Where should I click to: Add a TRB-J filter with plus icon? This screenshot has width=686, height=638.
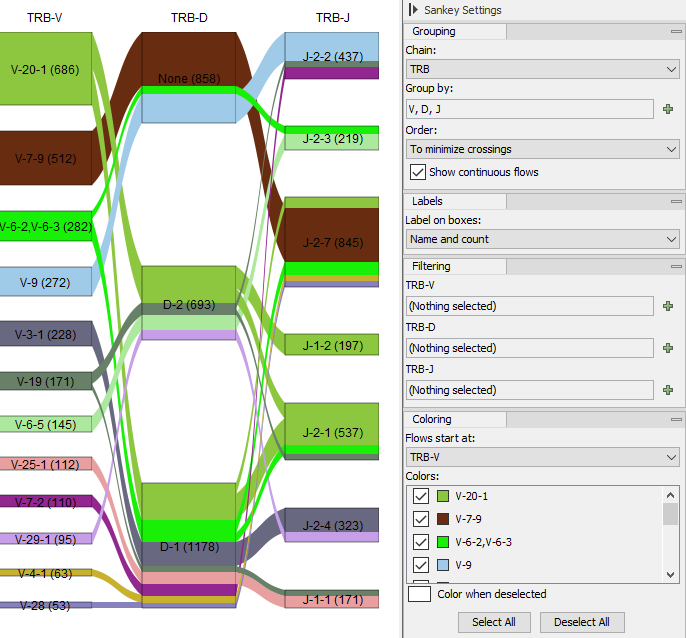point(668,390)
